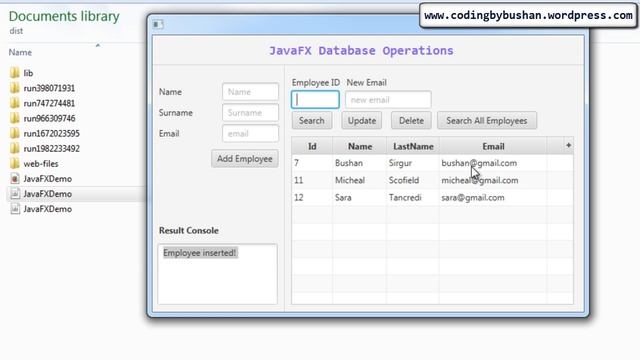Sort by the Email column header

[x=493, y=146]
